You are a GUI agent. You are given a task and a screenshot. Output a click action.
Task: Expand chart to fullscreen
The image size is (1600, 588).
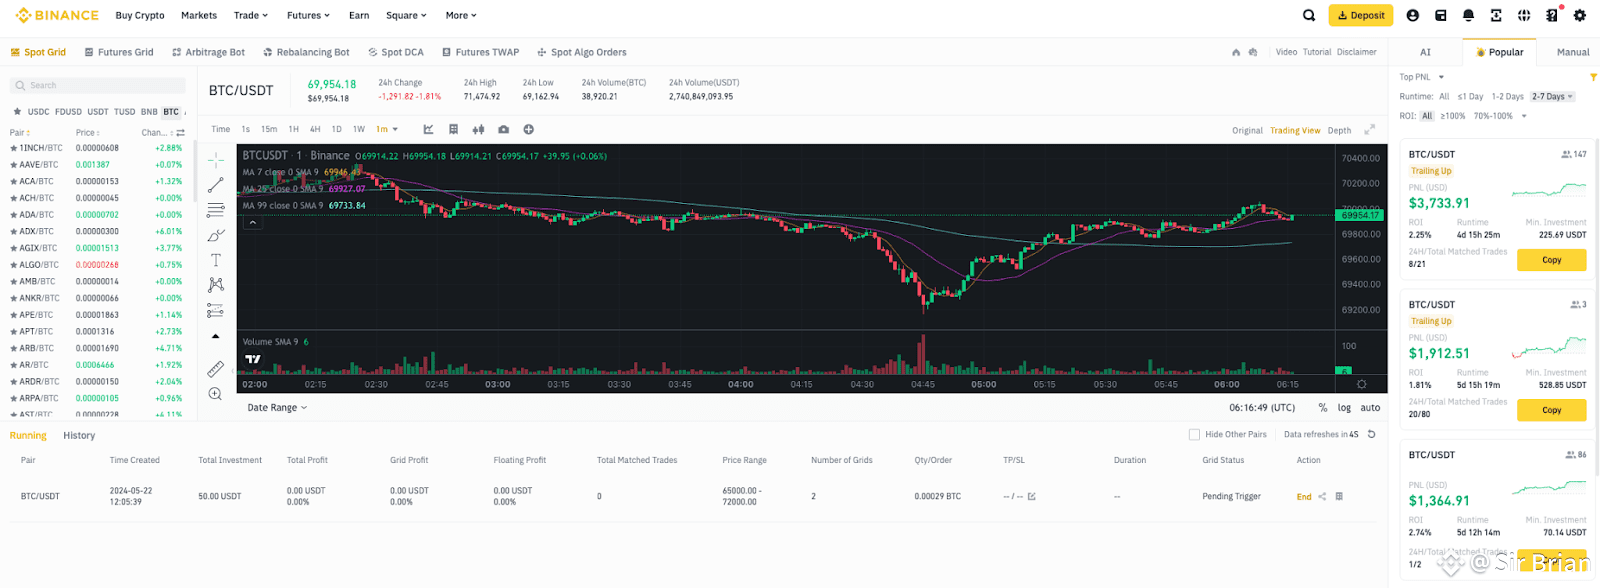click(x=1370, y=129)
